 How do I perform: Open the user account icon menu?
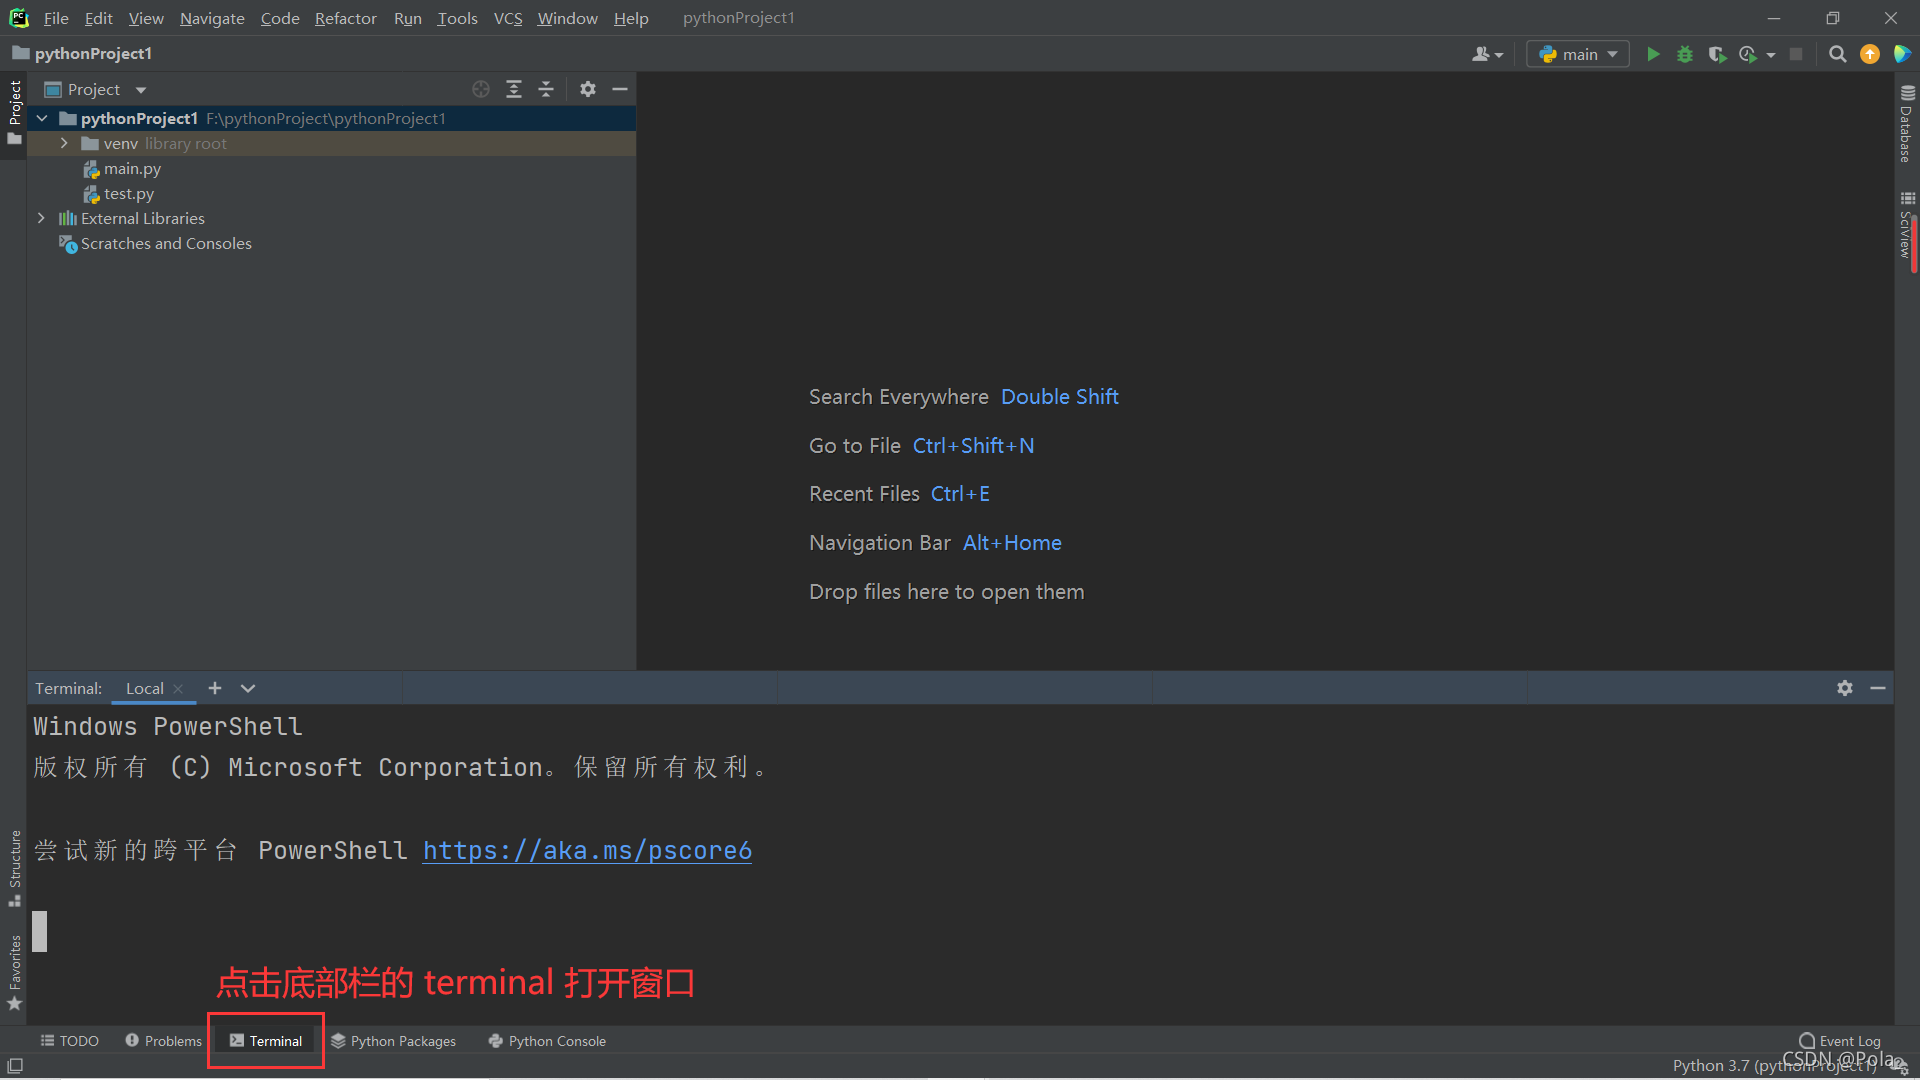point(1487,54)
